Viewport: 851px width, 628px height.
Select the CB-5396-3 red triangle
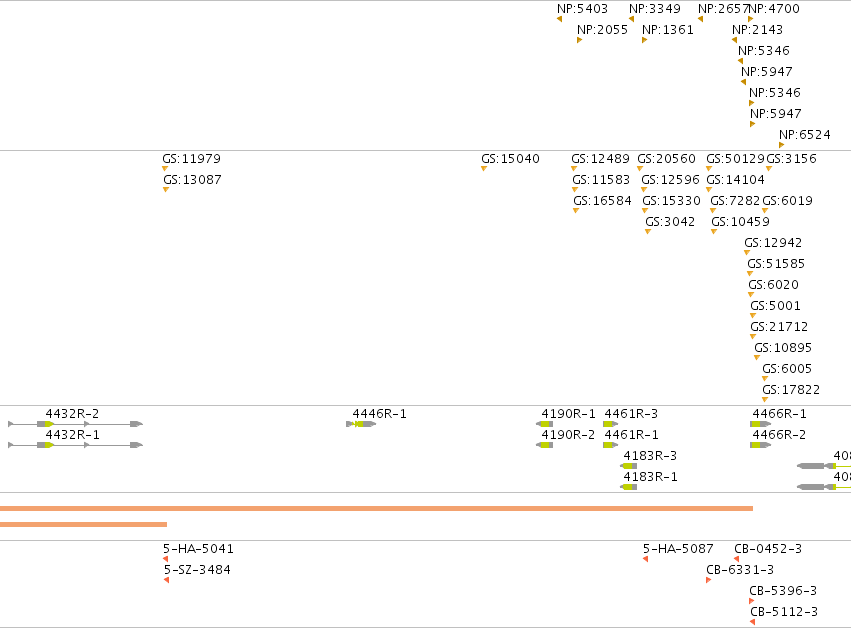(x=752, y=601)
